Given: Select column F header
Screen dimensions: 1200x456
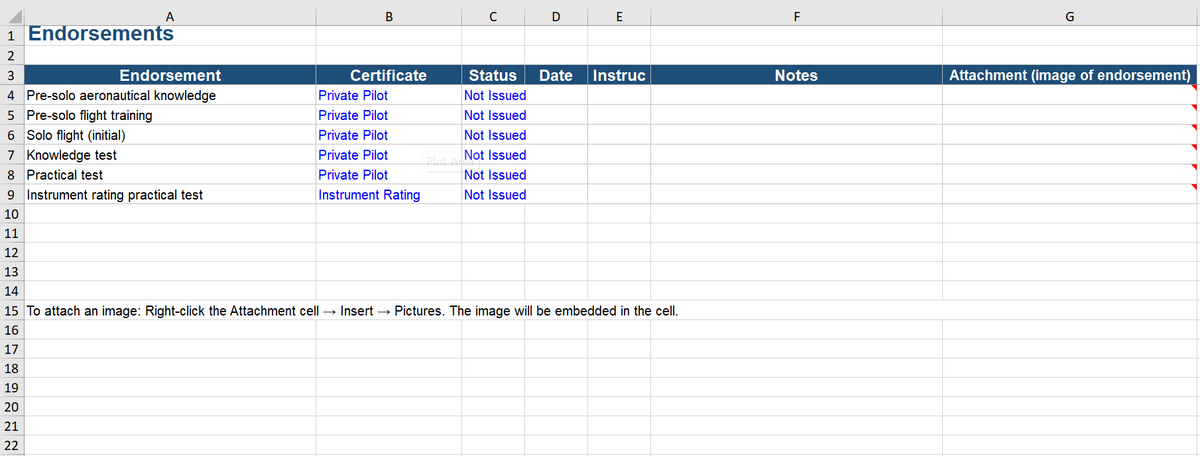Looking at the screenshot, I should click(x=796, y=15).
